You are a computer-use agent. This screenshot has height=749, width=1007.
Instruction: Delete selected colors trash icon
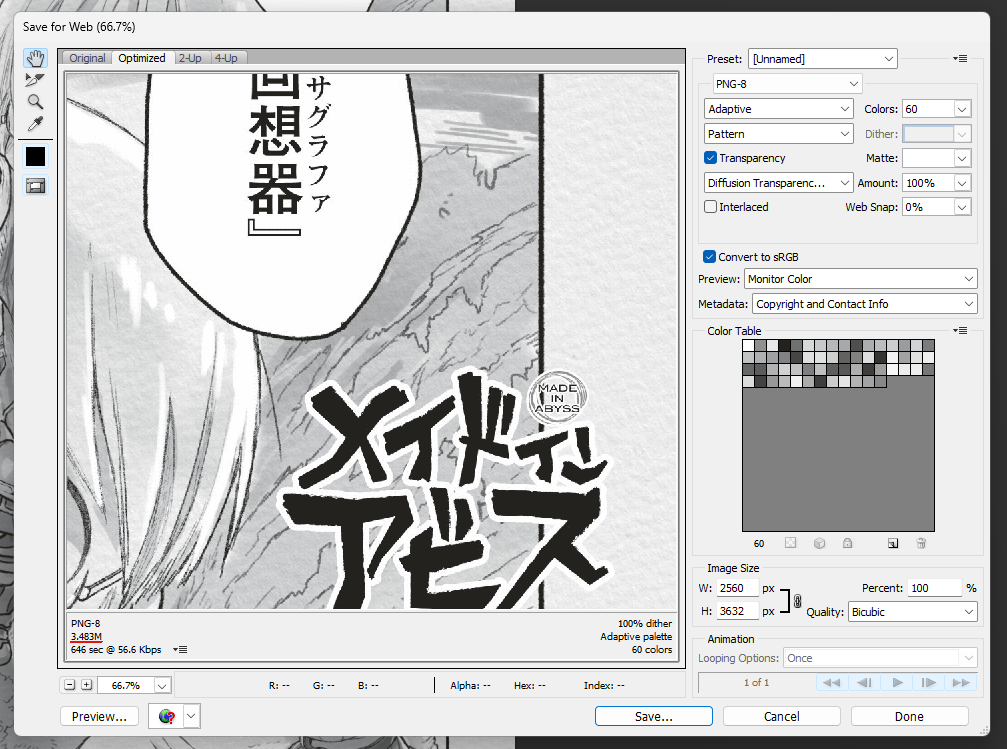coord(921,543)
